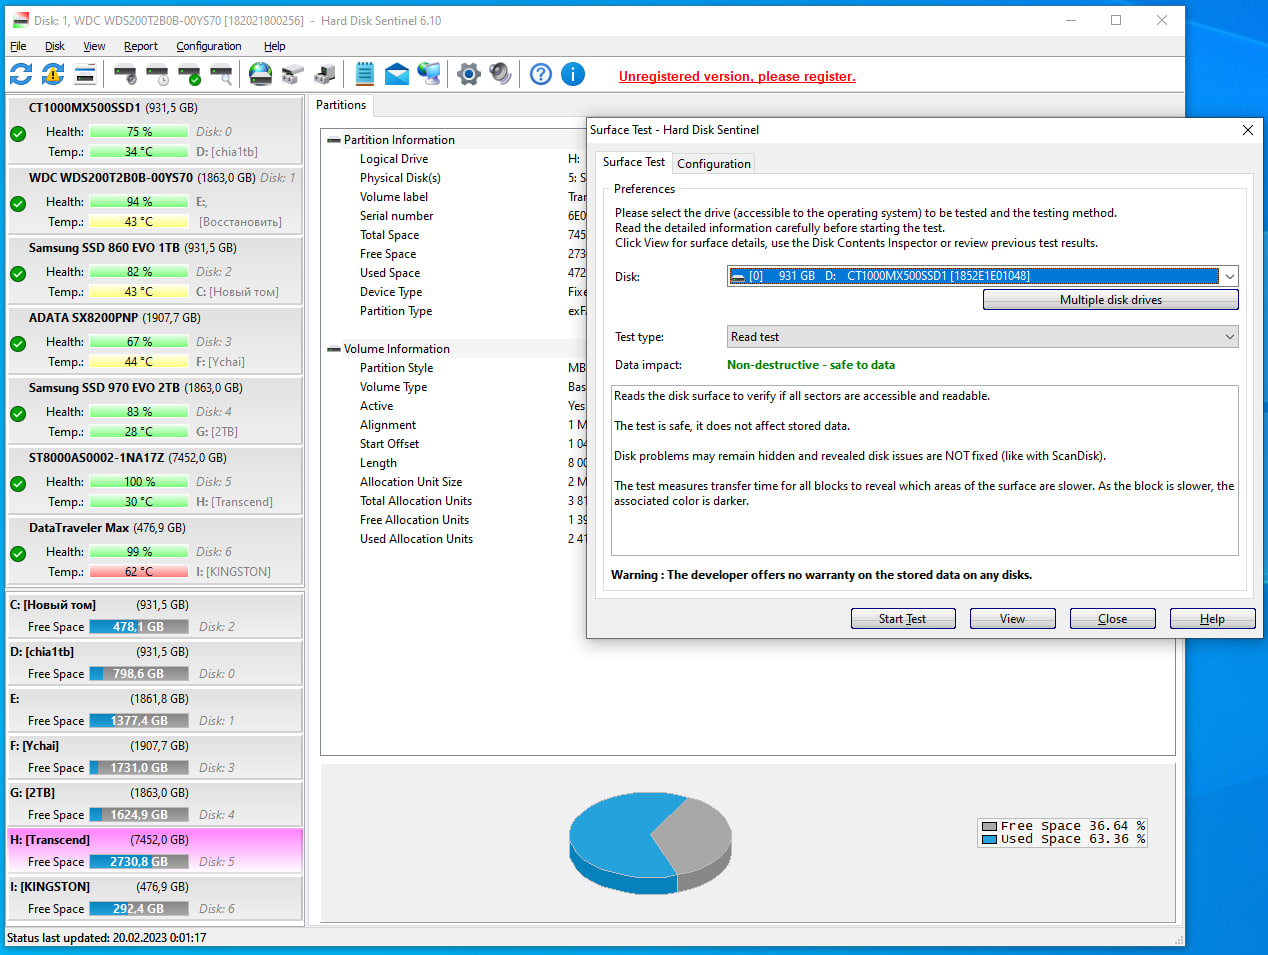
Task: Click the blue question mark help icon
Action: (x=541, y=74)
